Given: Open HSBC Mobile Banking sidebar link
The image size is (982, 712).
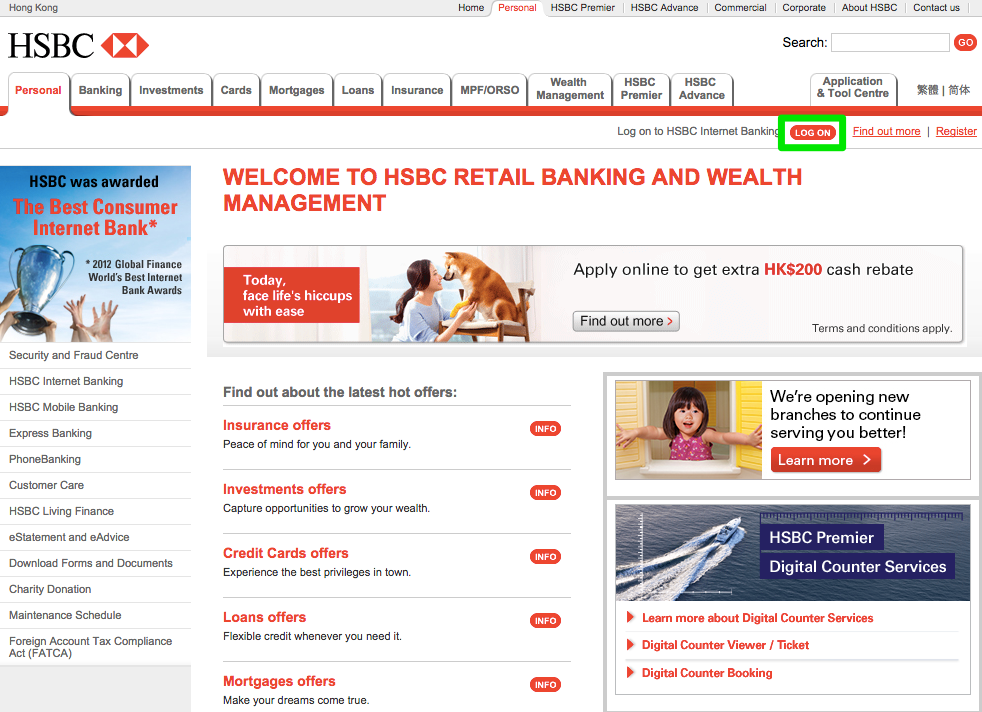Looking at the screenshot, I should (63, 407).
